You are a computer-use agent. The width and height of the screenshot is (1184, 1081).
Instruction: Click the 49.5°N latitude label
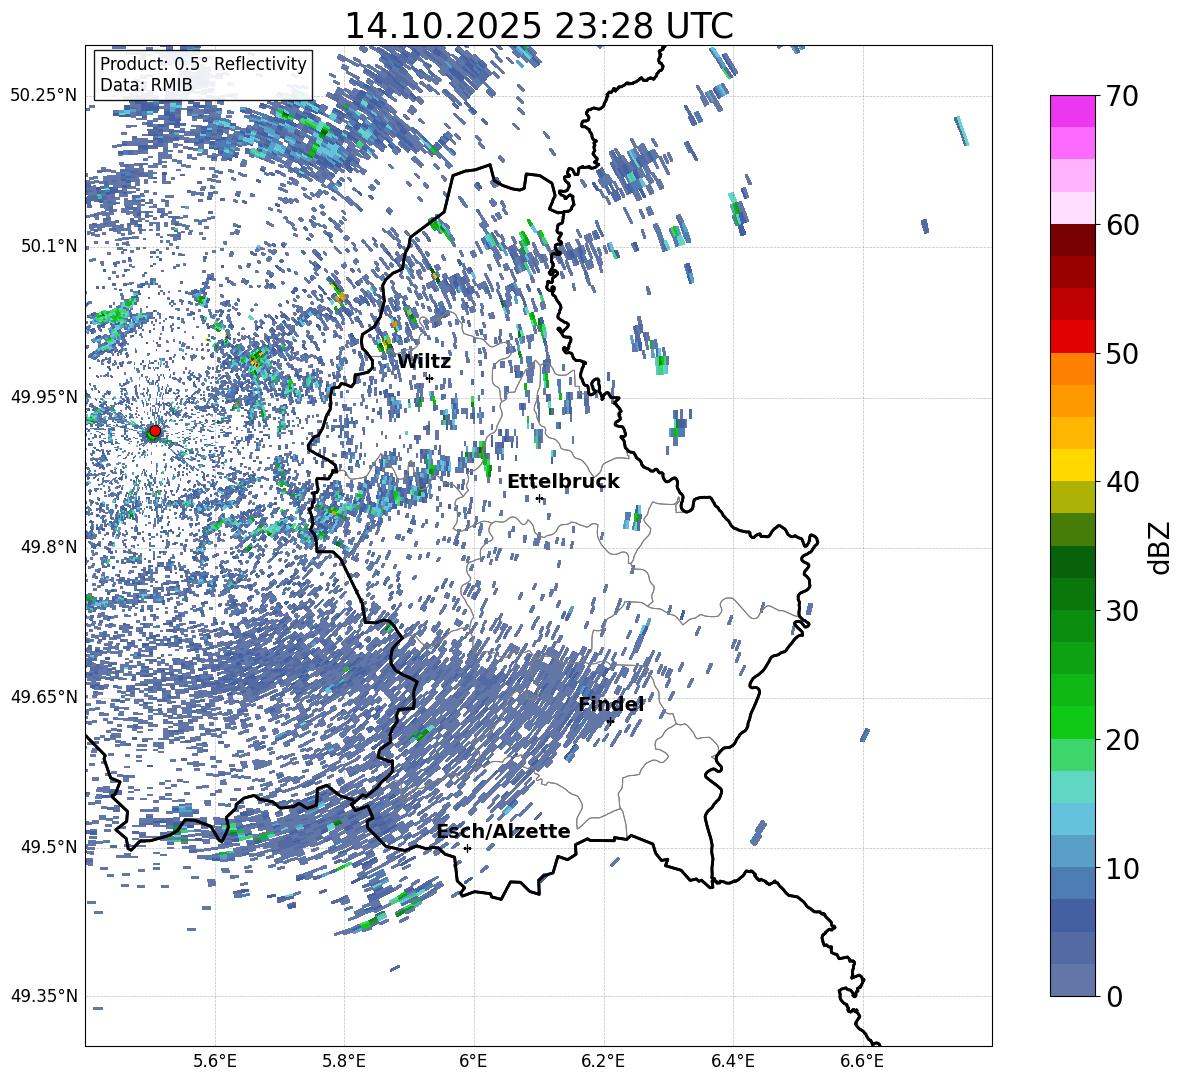click(48, 846)
